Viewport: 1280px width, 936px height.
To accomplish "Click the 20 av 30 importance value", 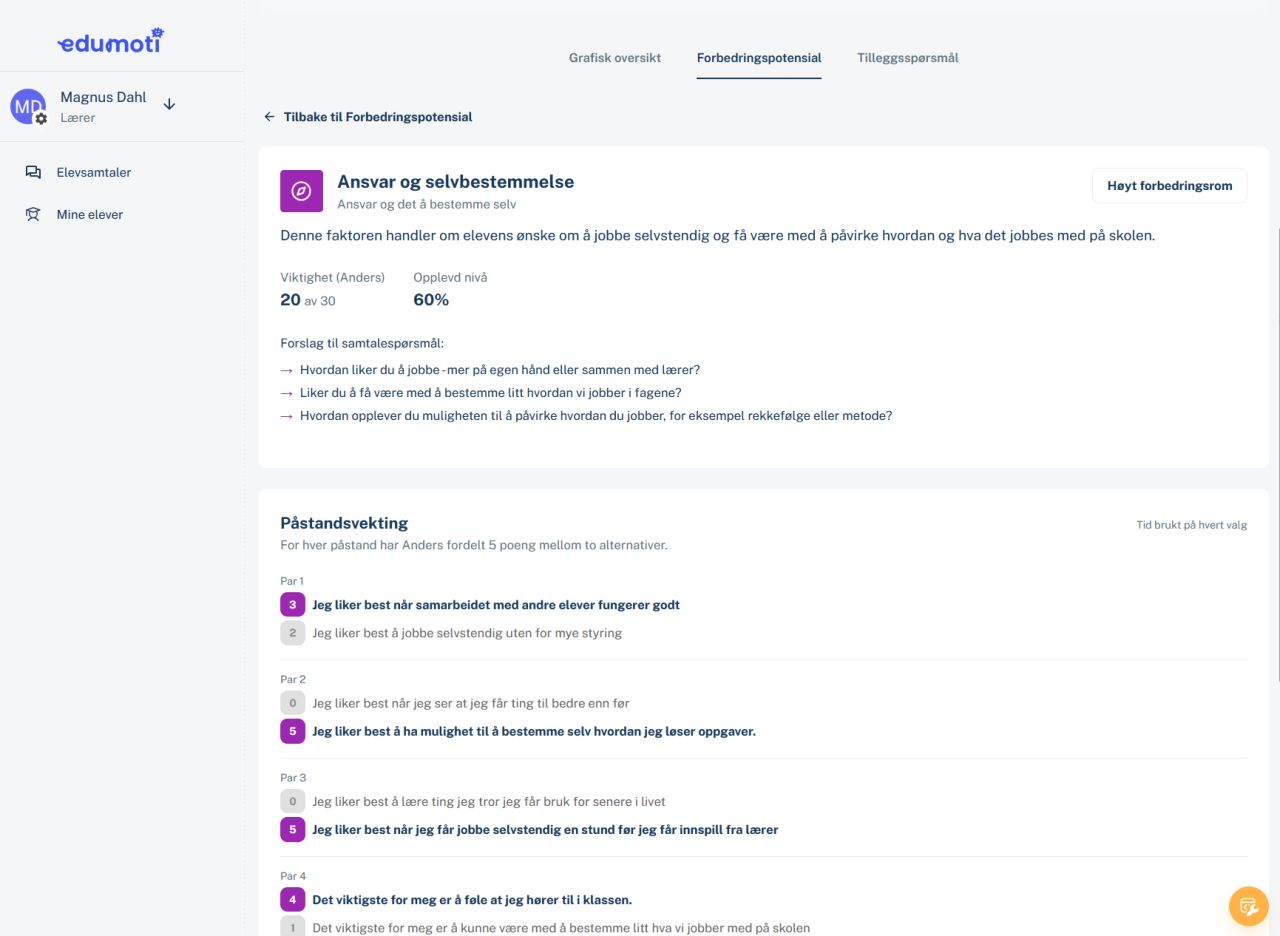I will point(308,300).
